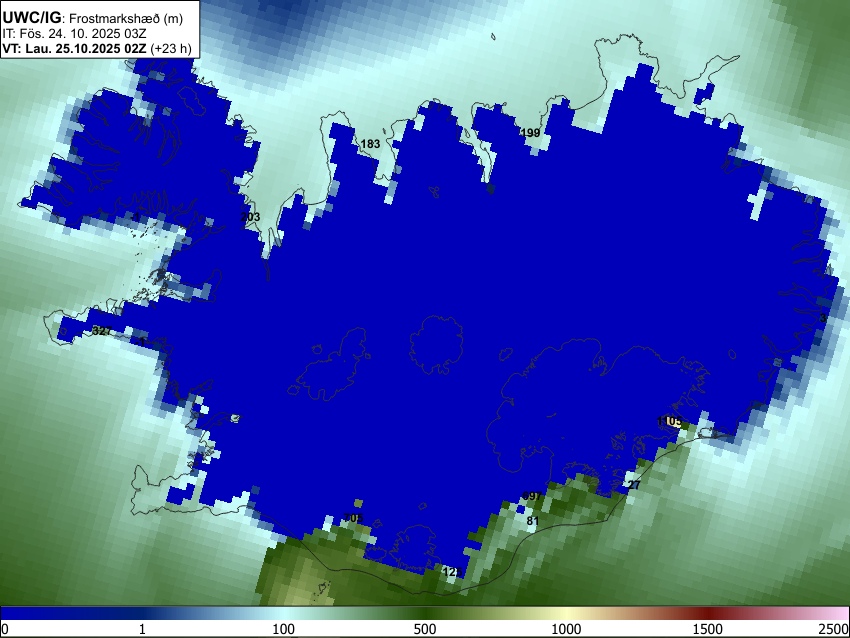Viewport: 850px width, 638px height.
Task: Click the color scale label '500'
Action: (424, 629)
